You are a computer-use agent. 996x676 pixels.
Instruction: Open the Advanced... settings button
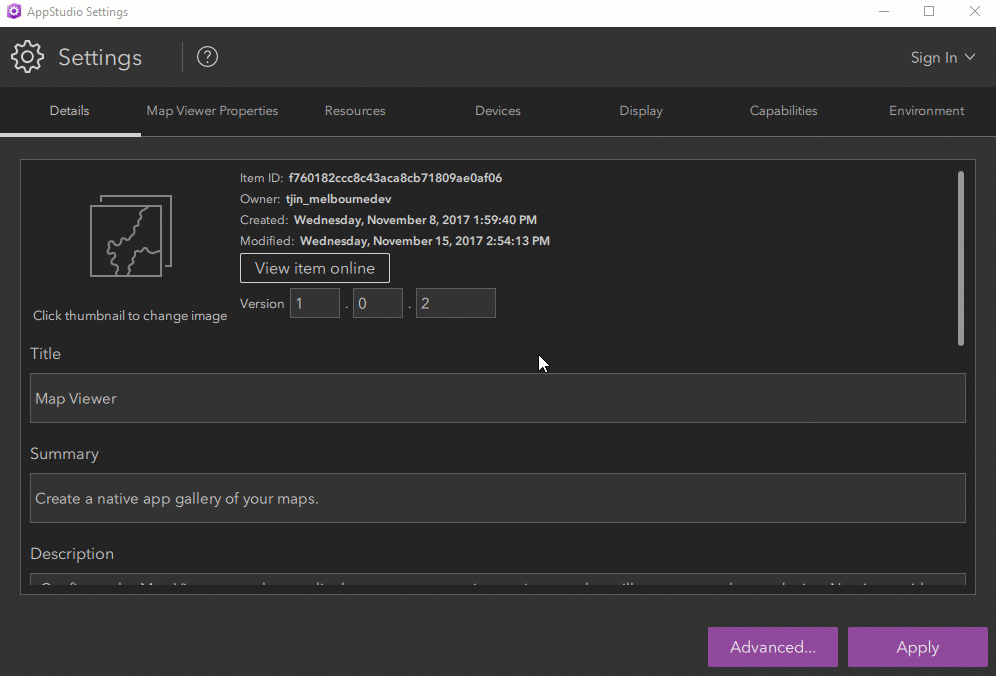tap(772, 647)
